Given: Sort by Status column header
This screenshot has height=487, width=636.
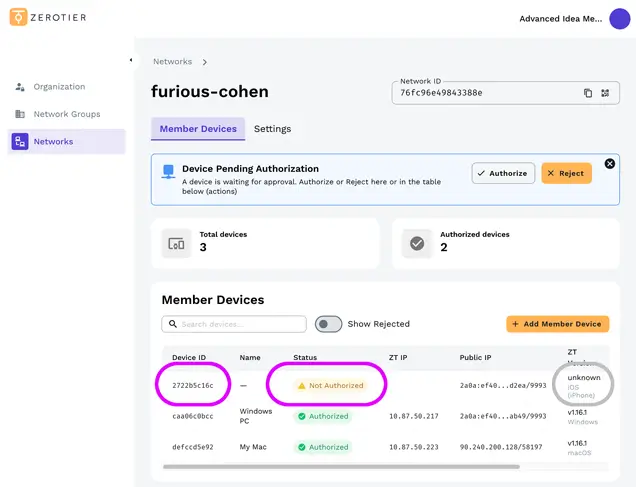Looking at the screenshot, I should [305, 357].
